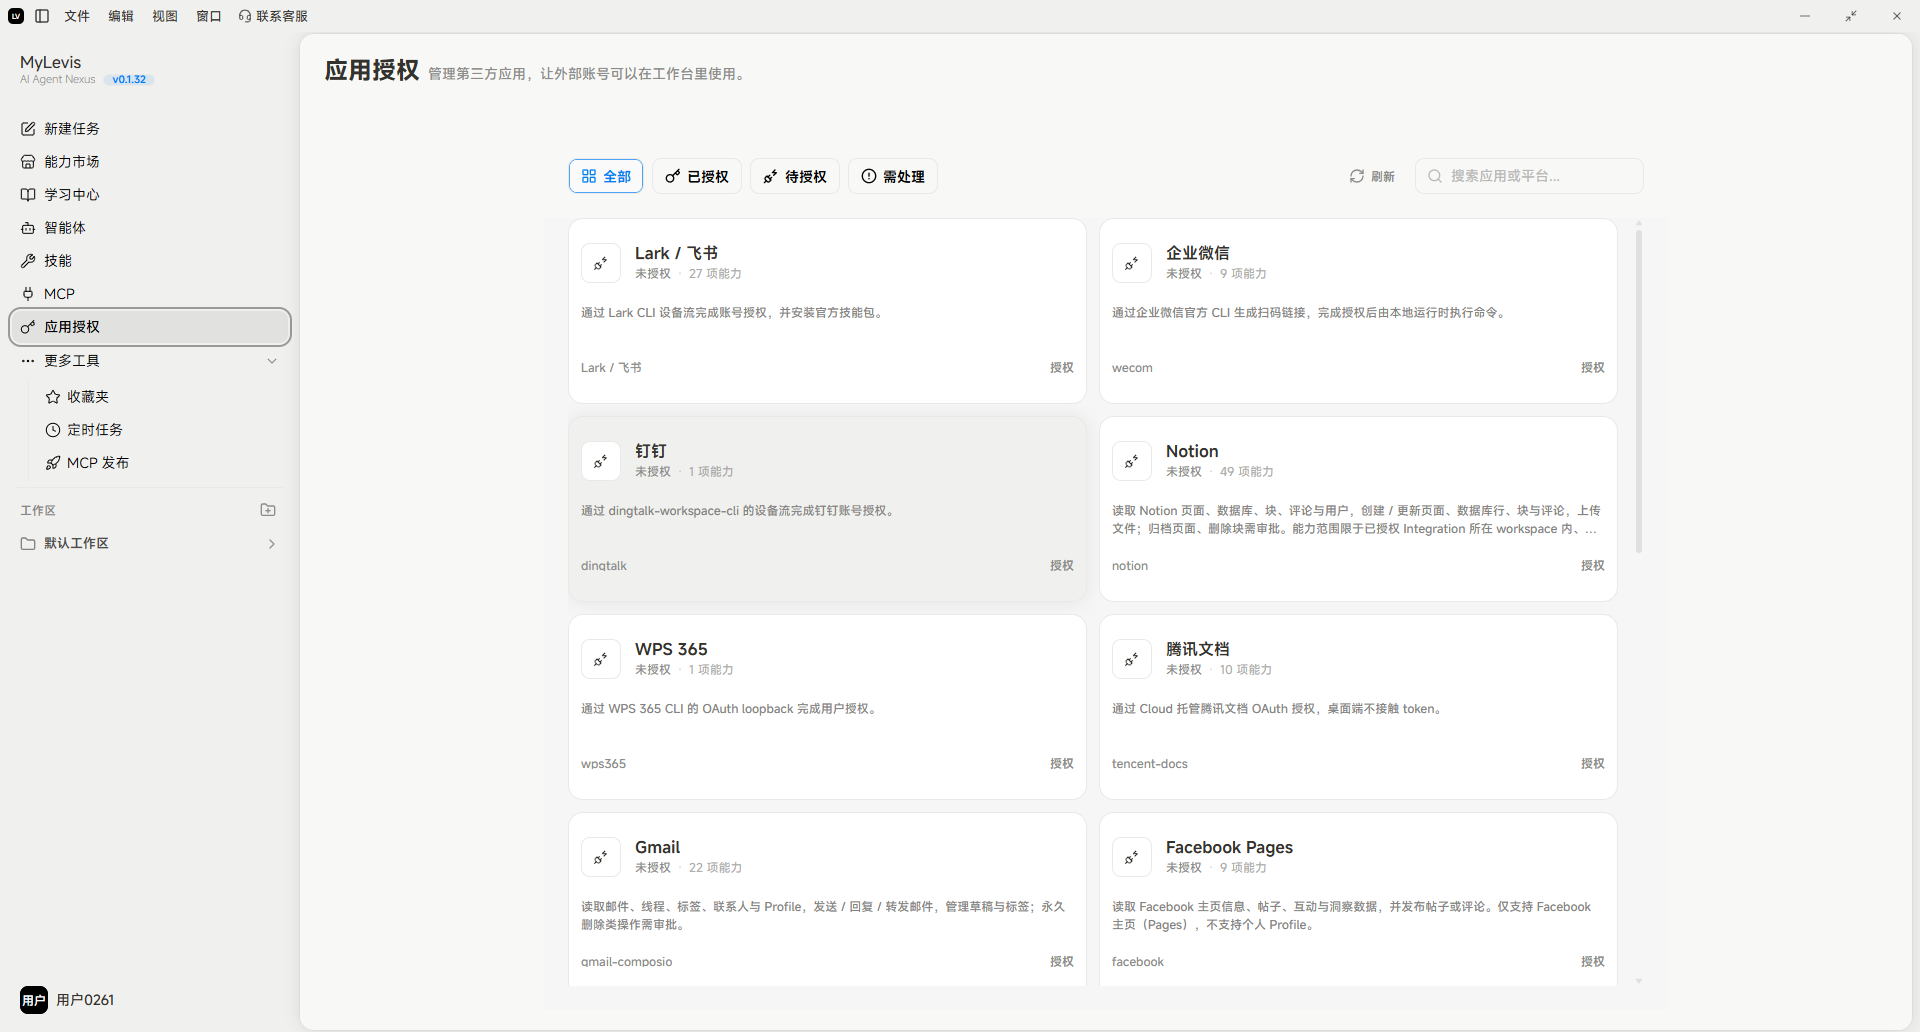The height and width of the screenshot is (1032, 1920).
Task: Authorize WPS 365 via 授权
Action: 1062,764
